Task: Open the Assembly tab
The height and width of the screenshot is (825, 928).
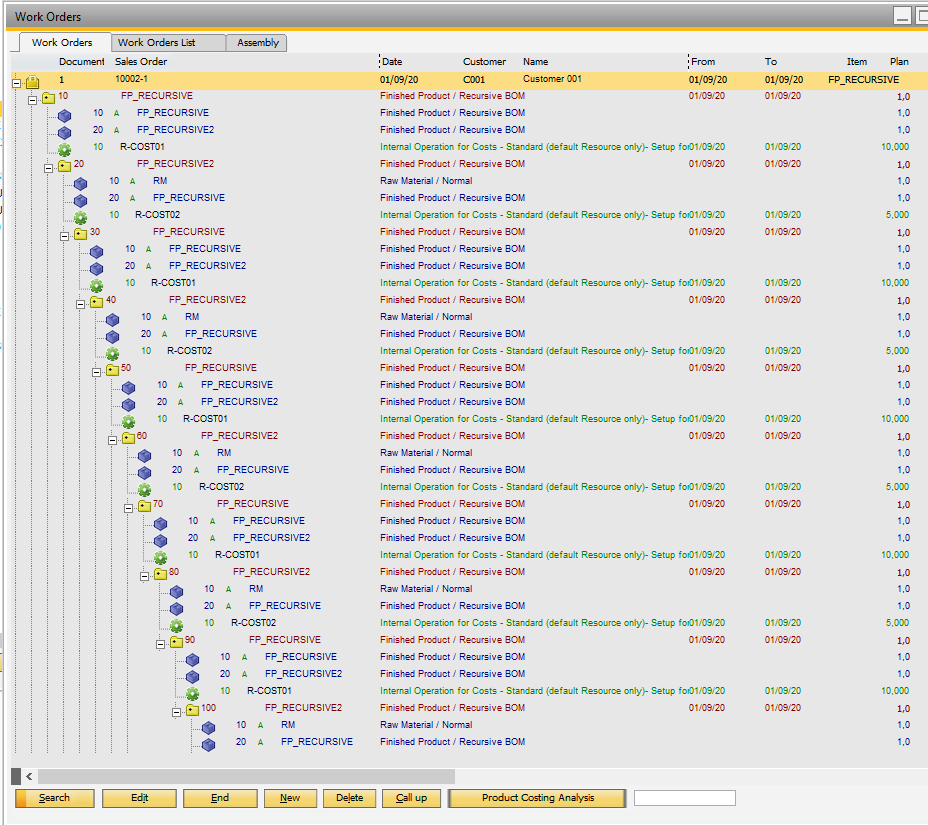Action: coord(256,43)
